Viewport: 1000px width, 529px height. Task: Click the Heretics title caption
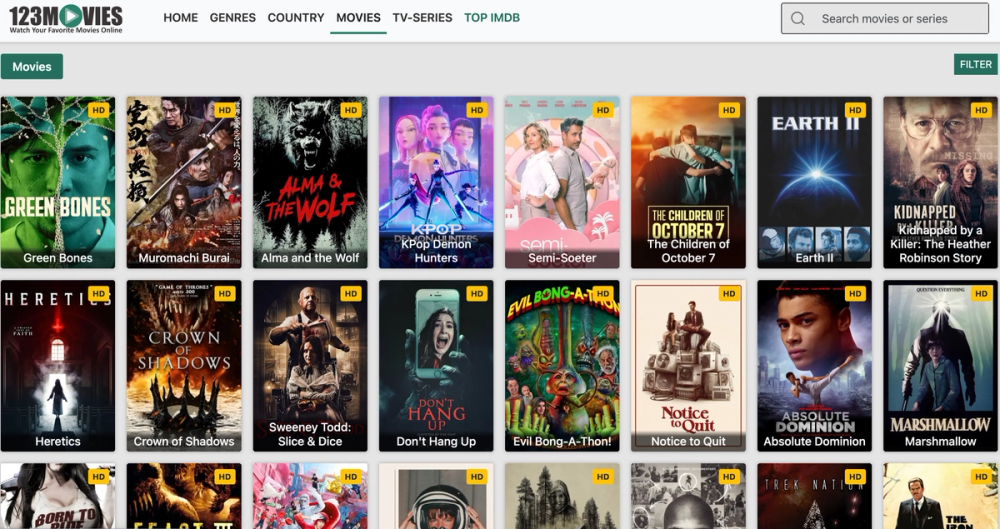click(x=58, y=442)
